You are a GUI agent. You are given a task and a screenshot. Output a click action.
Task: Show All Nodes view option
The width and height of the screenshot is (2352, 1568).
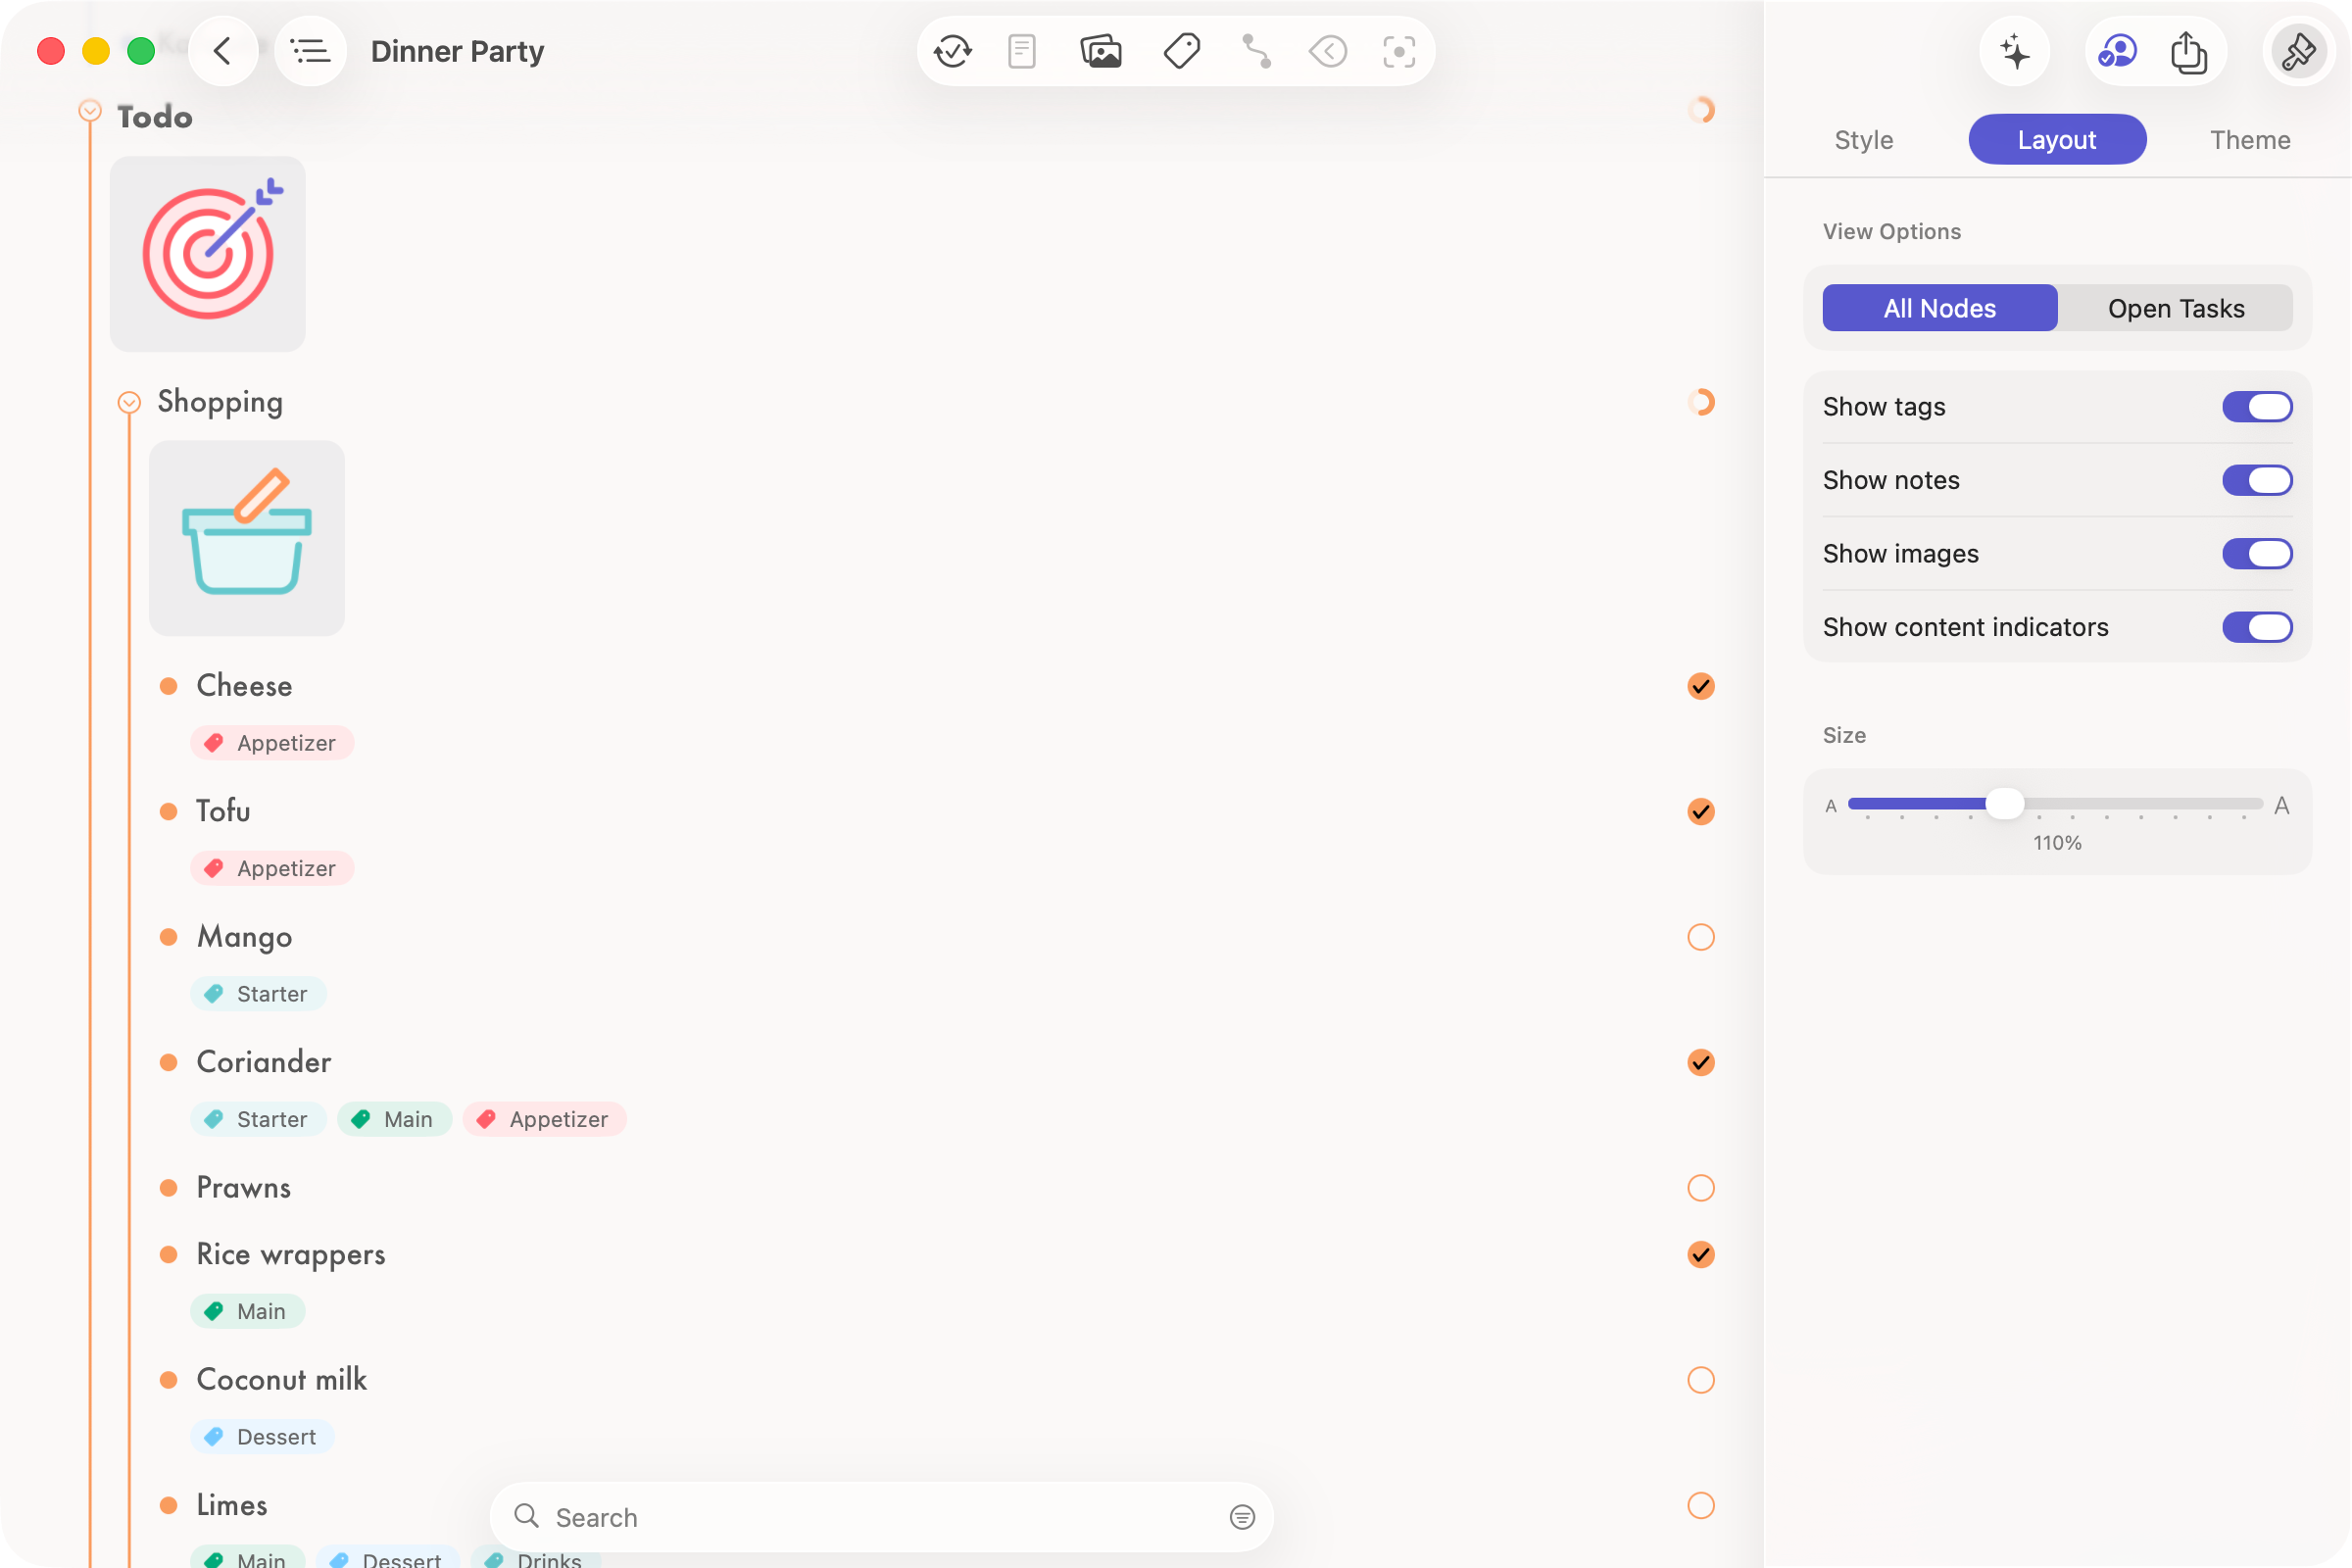pos(1939,308)
